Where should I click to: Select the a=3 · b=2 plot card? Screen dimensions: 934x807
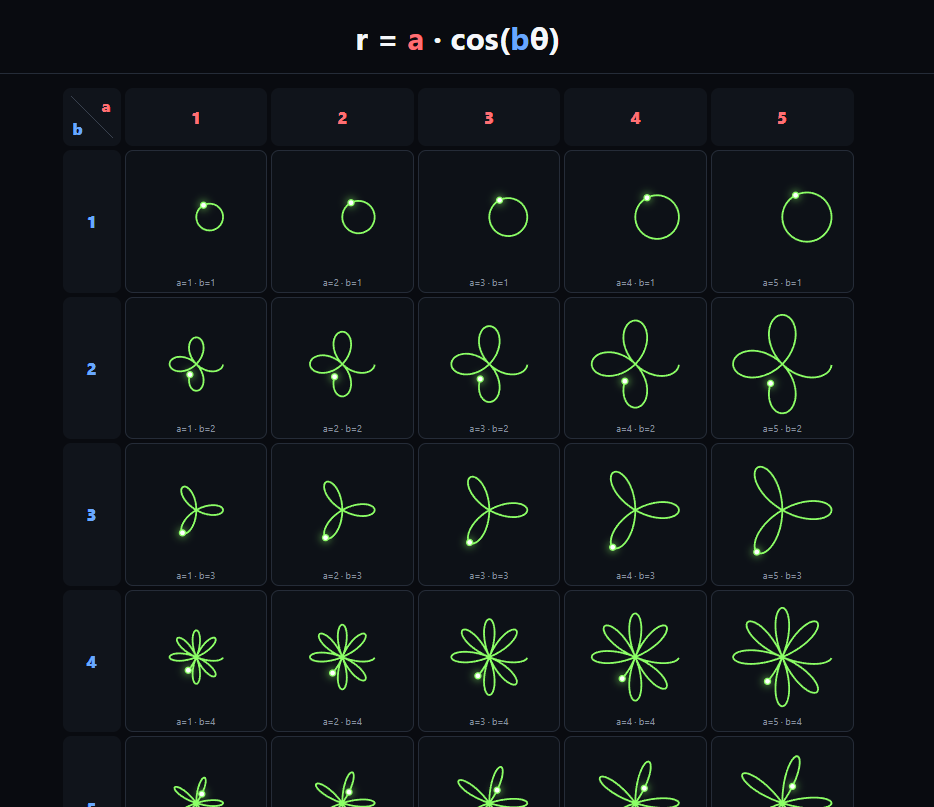point(489,368)
